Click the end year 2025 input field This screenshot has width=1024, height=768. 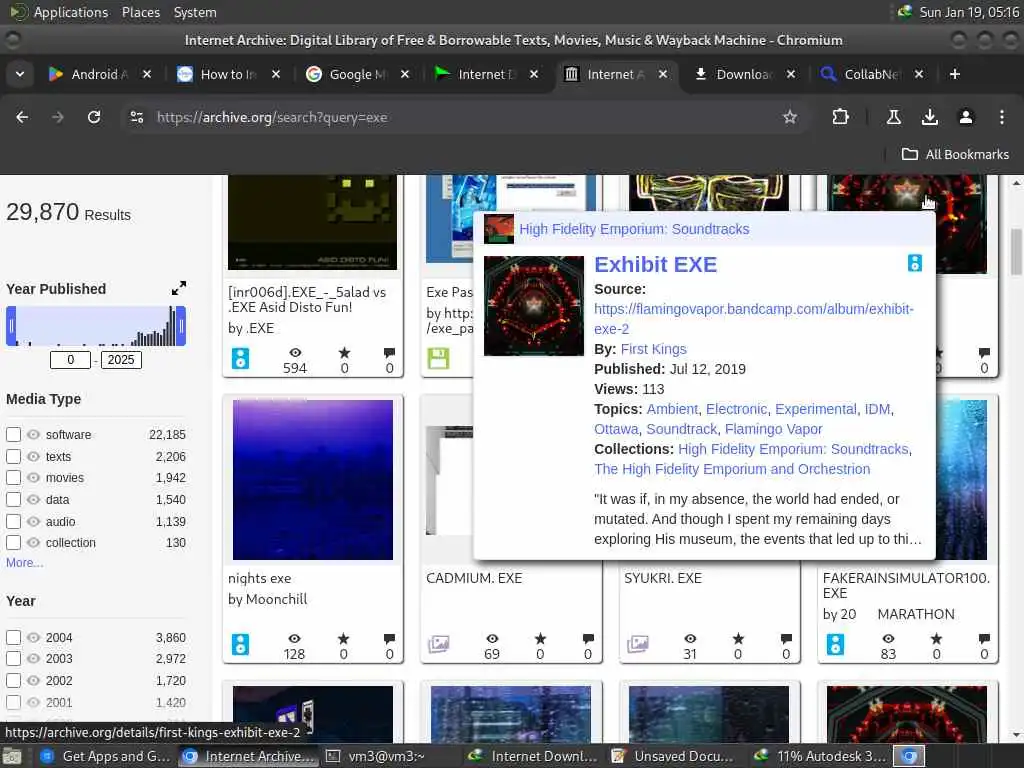121,360
